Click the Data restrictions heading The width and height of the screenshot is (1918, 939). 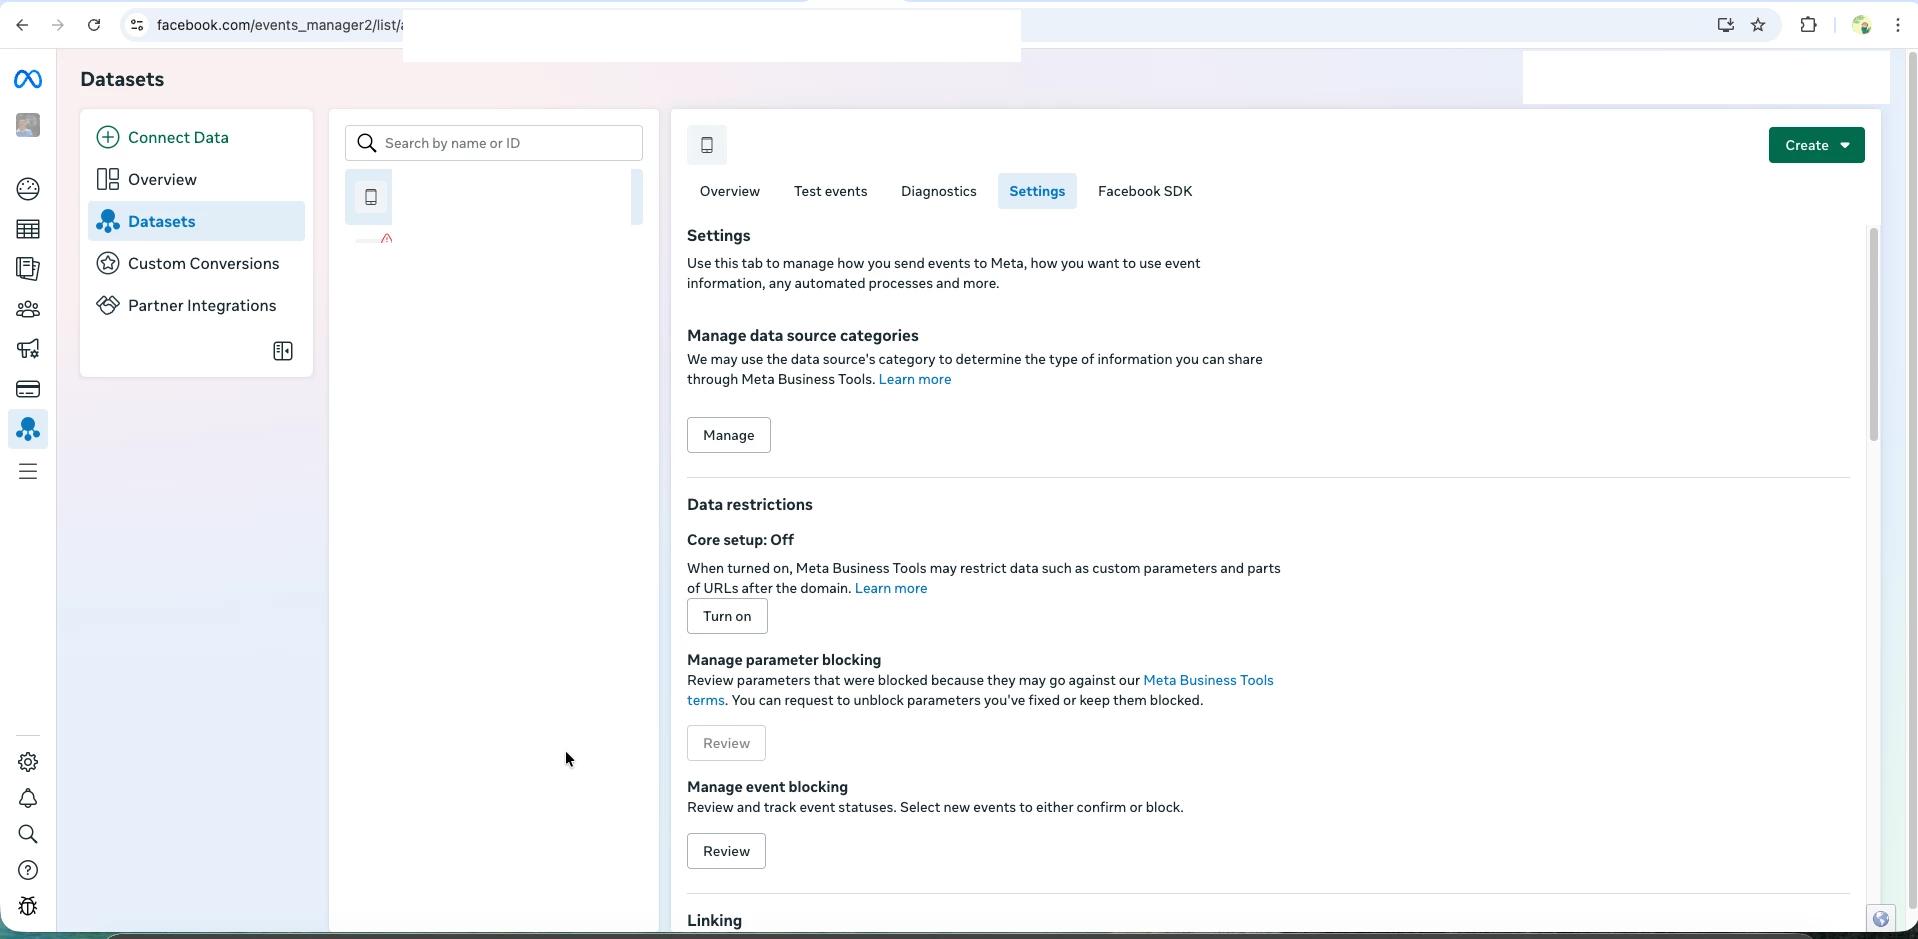(750, 505)
